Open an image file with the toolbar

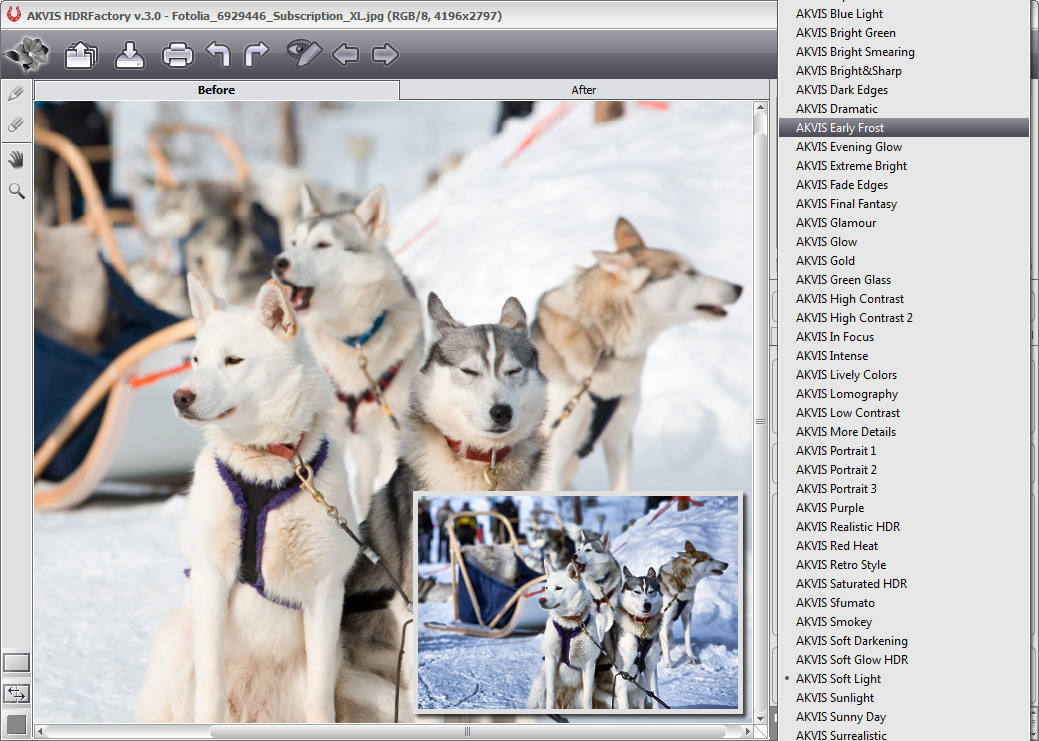pyautogui.click(x=82, y=54)
